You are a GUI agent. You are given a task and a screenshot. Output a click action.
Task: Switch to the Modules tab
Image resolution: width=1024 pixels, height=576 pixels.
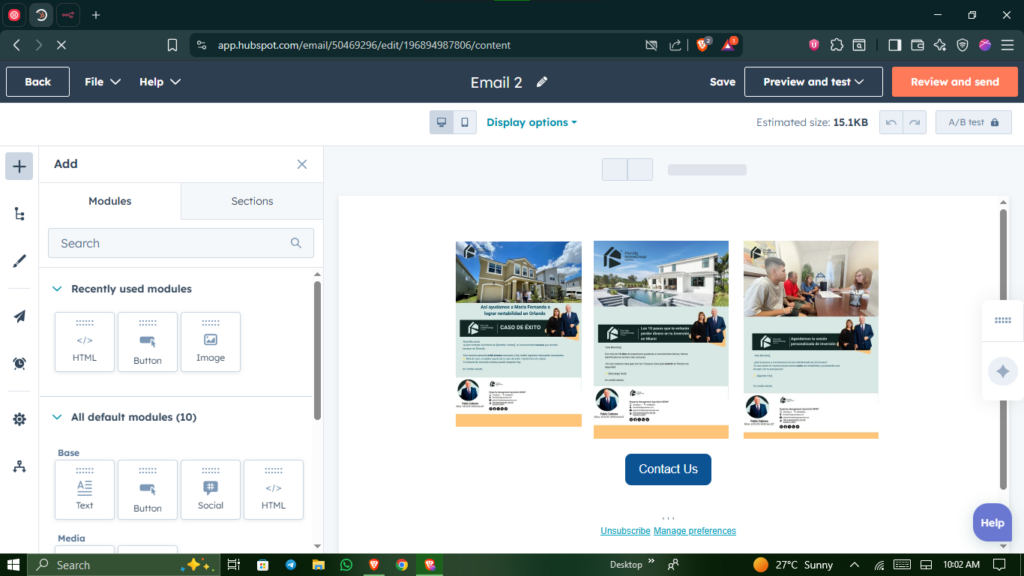[110, 201]
